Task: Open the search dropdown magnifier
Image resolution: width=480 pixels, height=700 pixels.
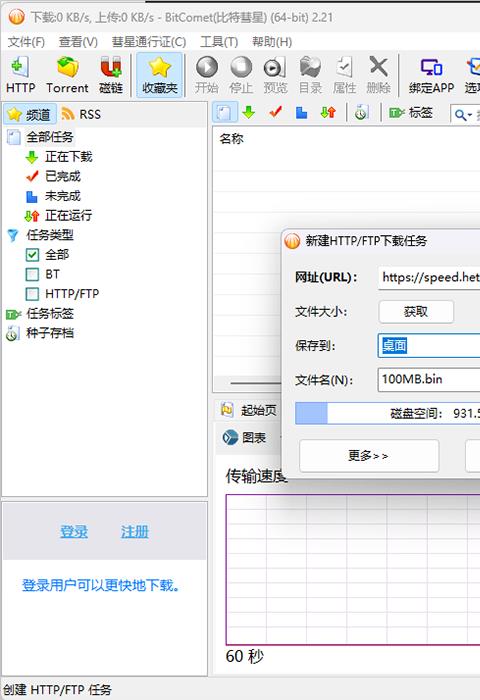Action: (463, 115)
